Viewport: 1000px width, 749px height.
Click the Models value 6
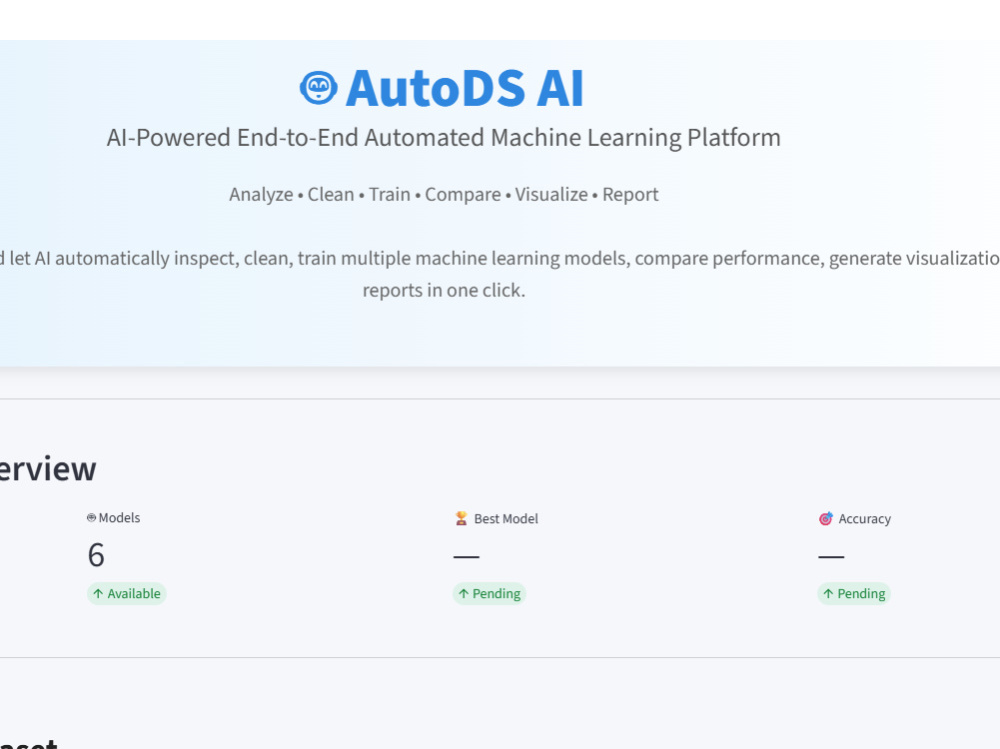(96, 554)
